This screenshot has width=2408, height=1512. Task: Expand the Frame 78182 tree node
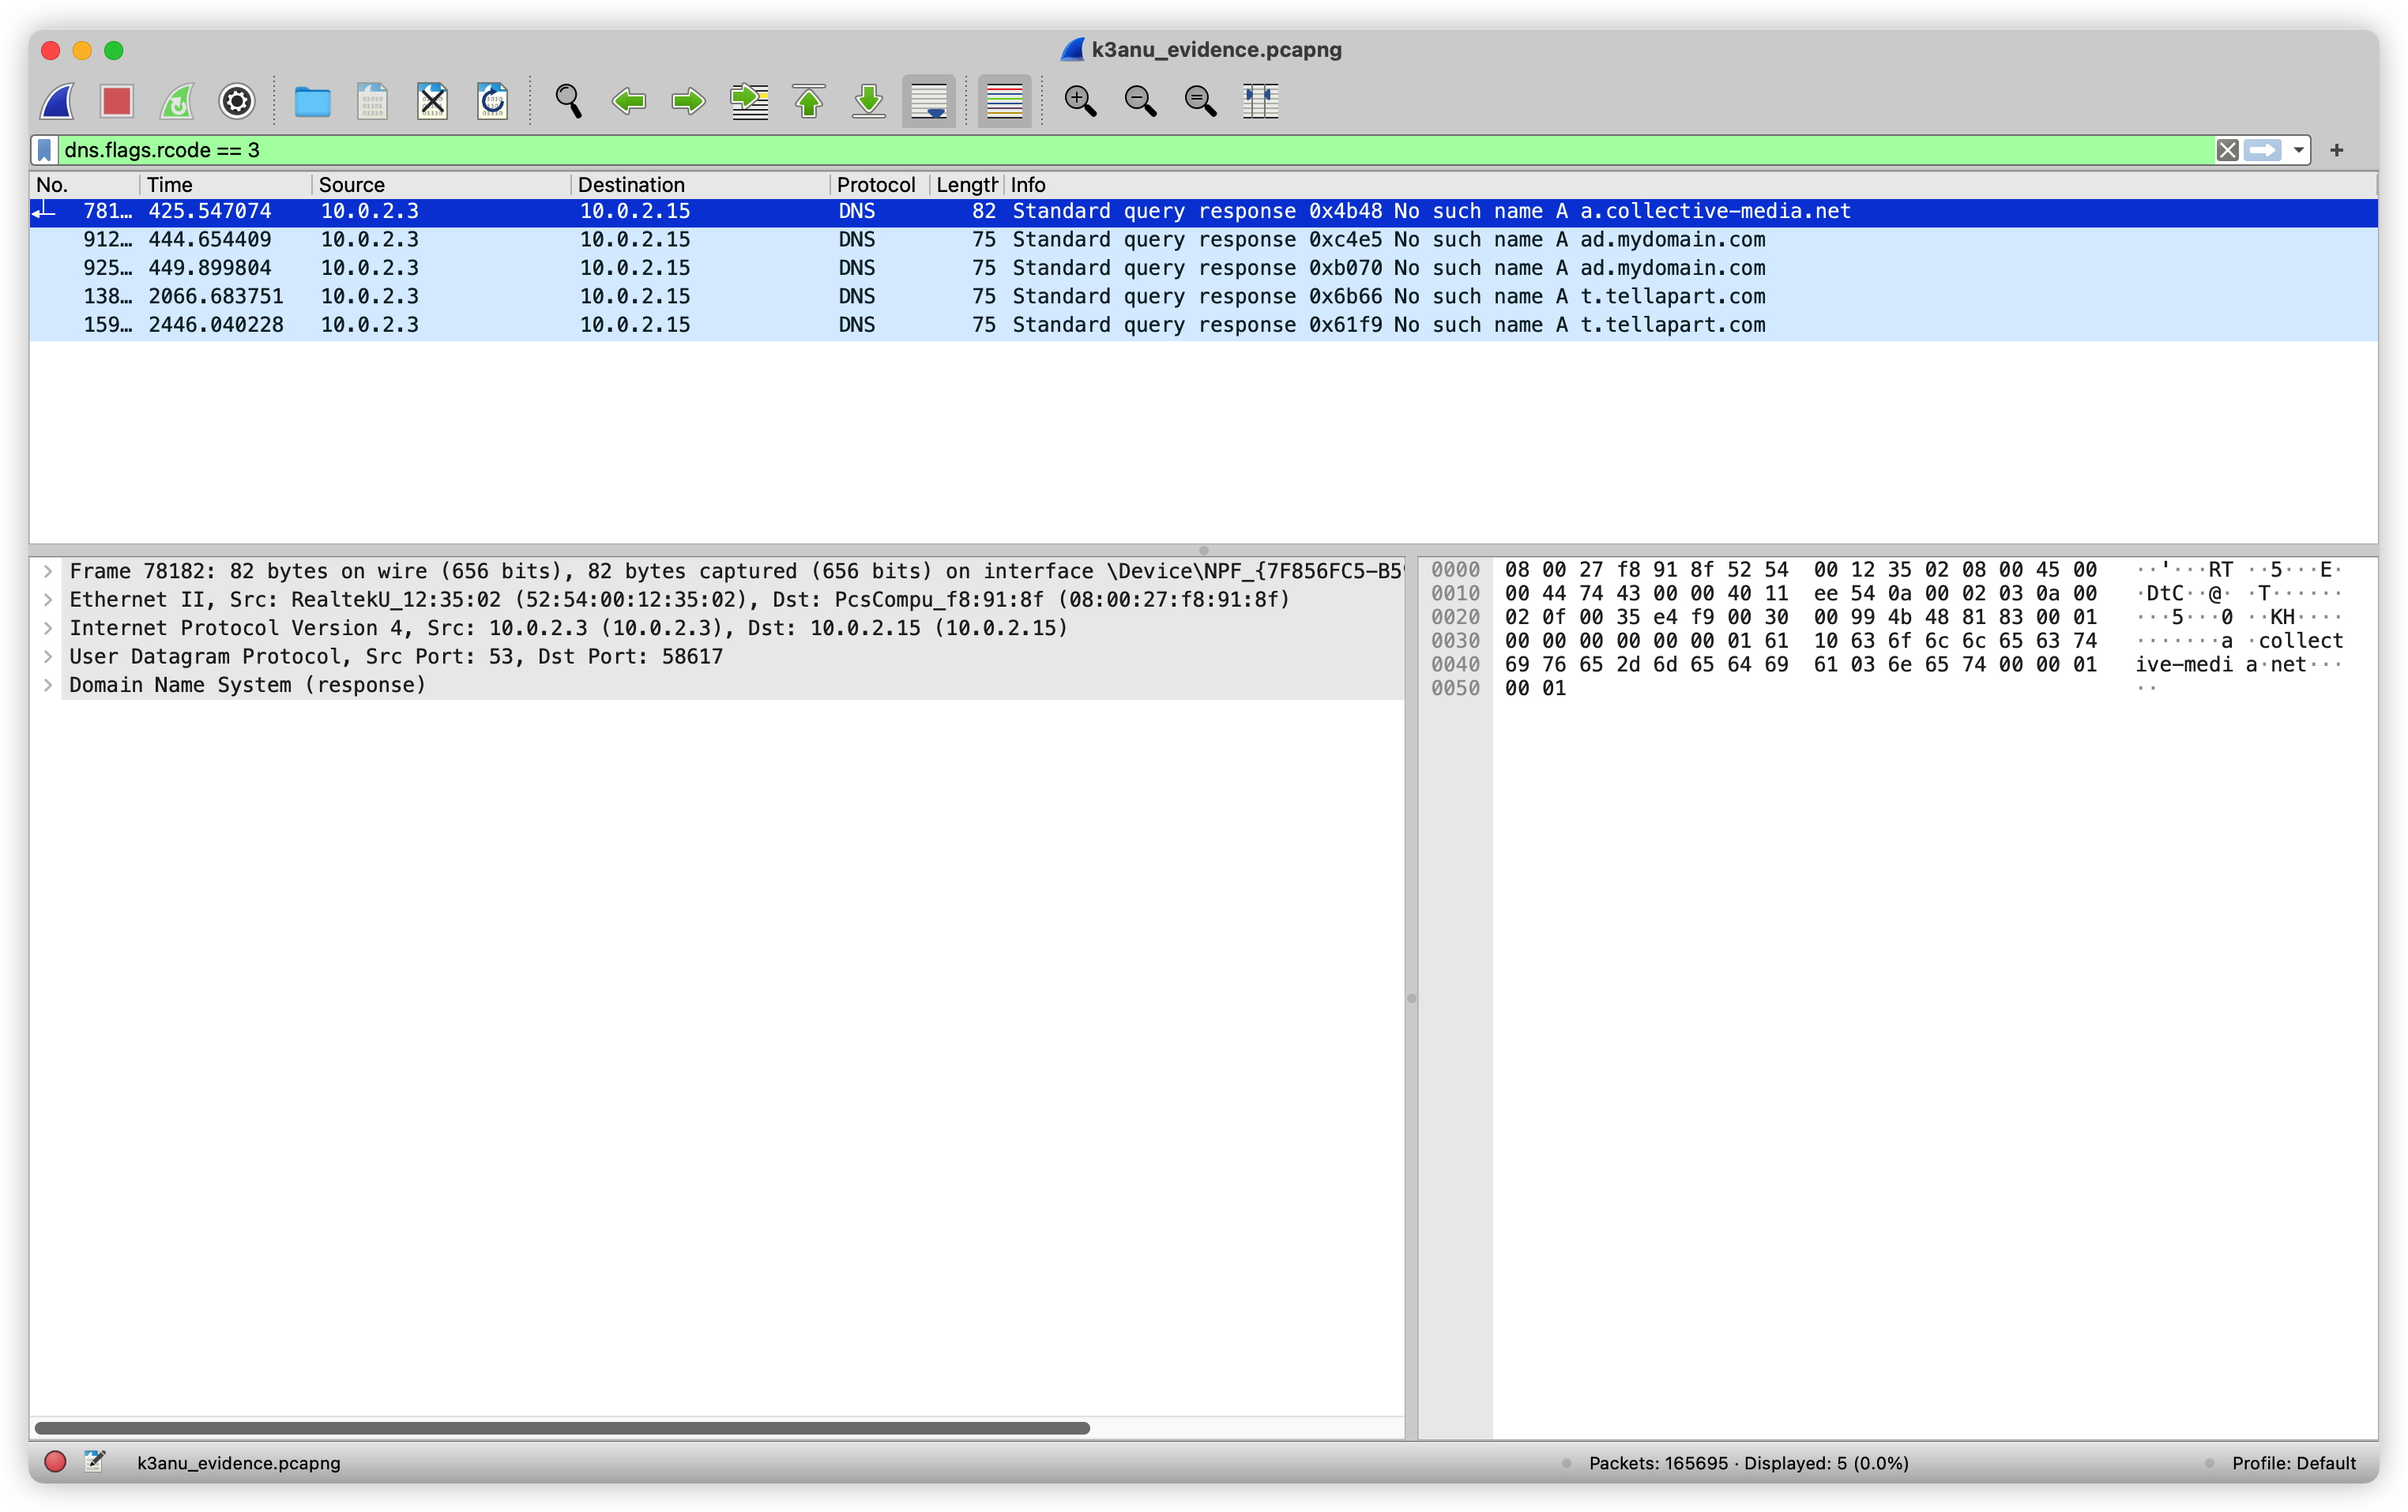[47, 572]
